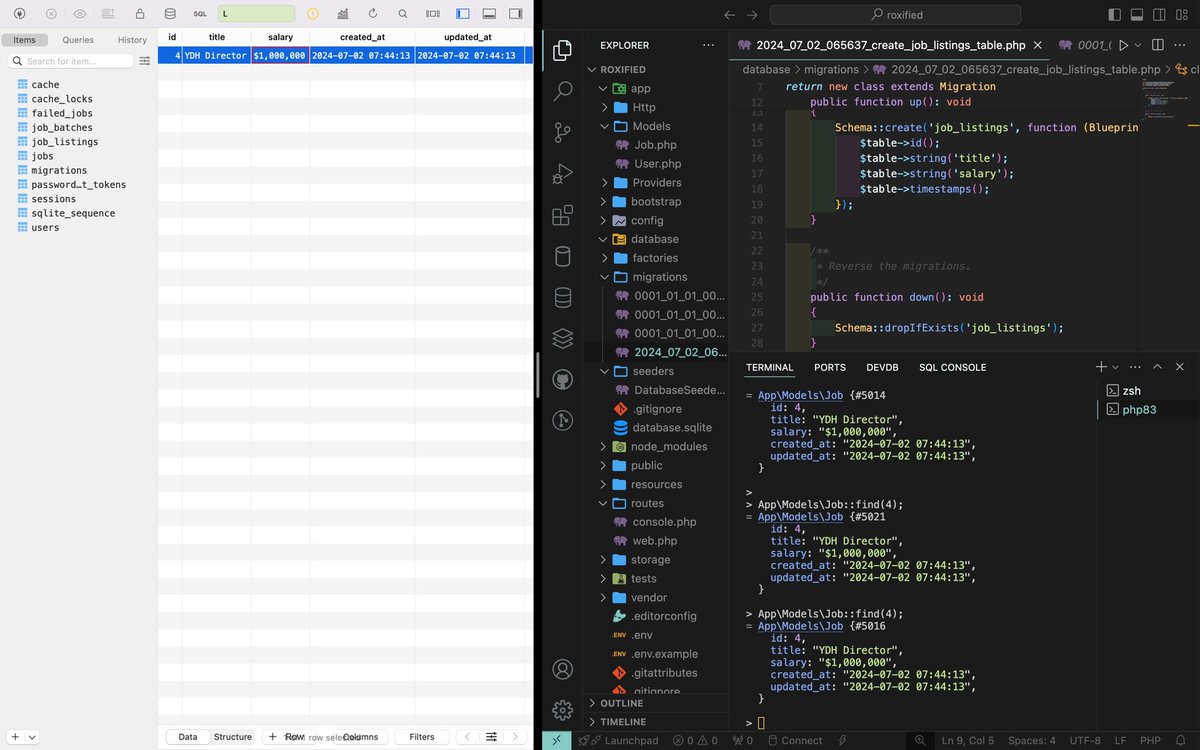
Task: Toggle TablePlus left sidebar panel
Action: click(463, 14)
